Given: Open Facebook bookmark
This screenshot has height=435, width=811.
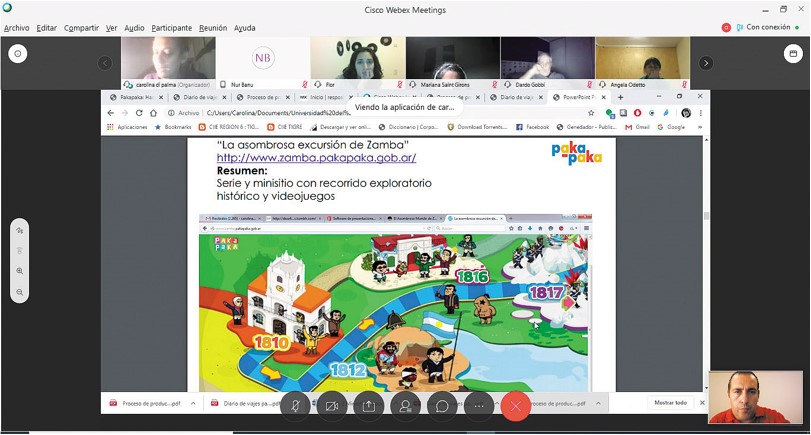Looking at the screenshot, I should 532,127.
